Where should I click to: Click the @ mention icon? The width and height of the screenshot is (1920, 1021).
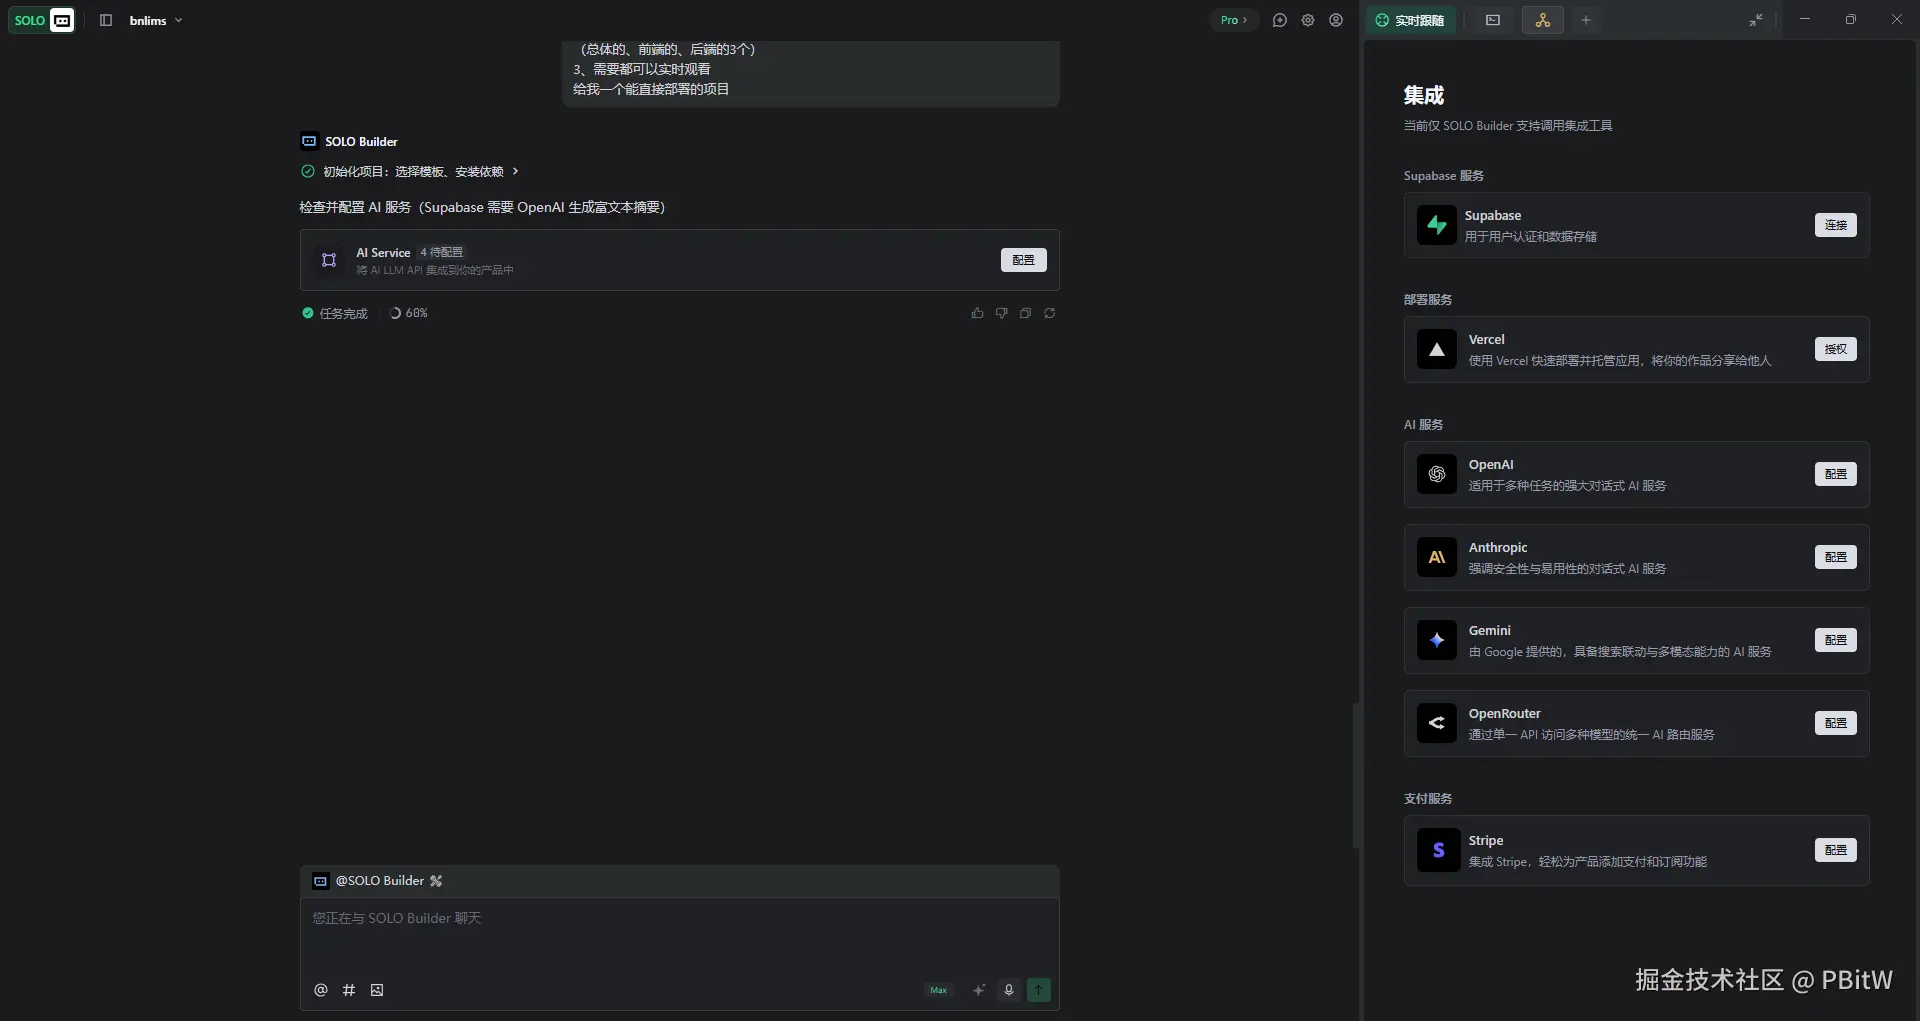(321, 990)
